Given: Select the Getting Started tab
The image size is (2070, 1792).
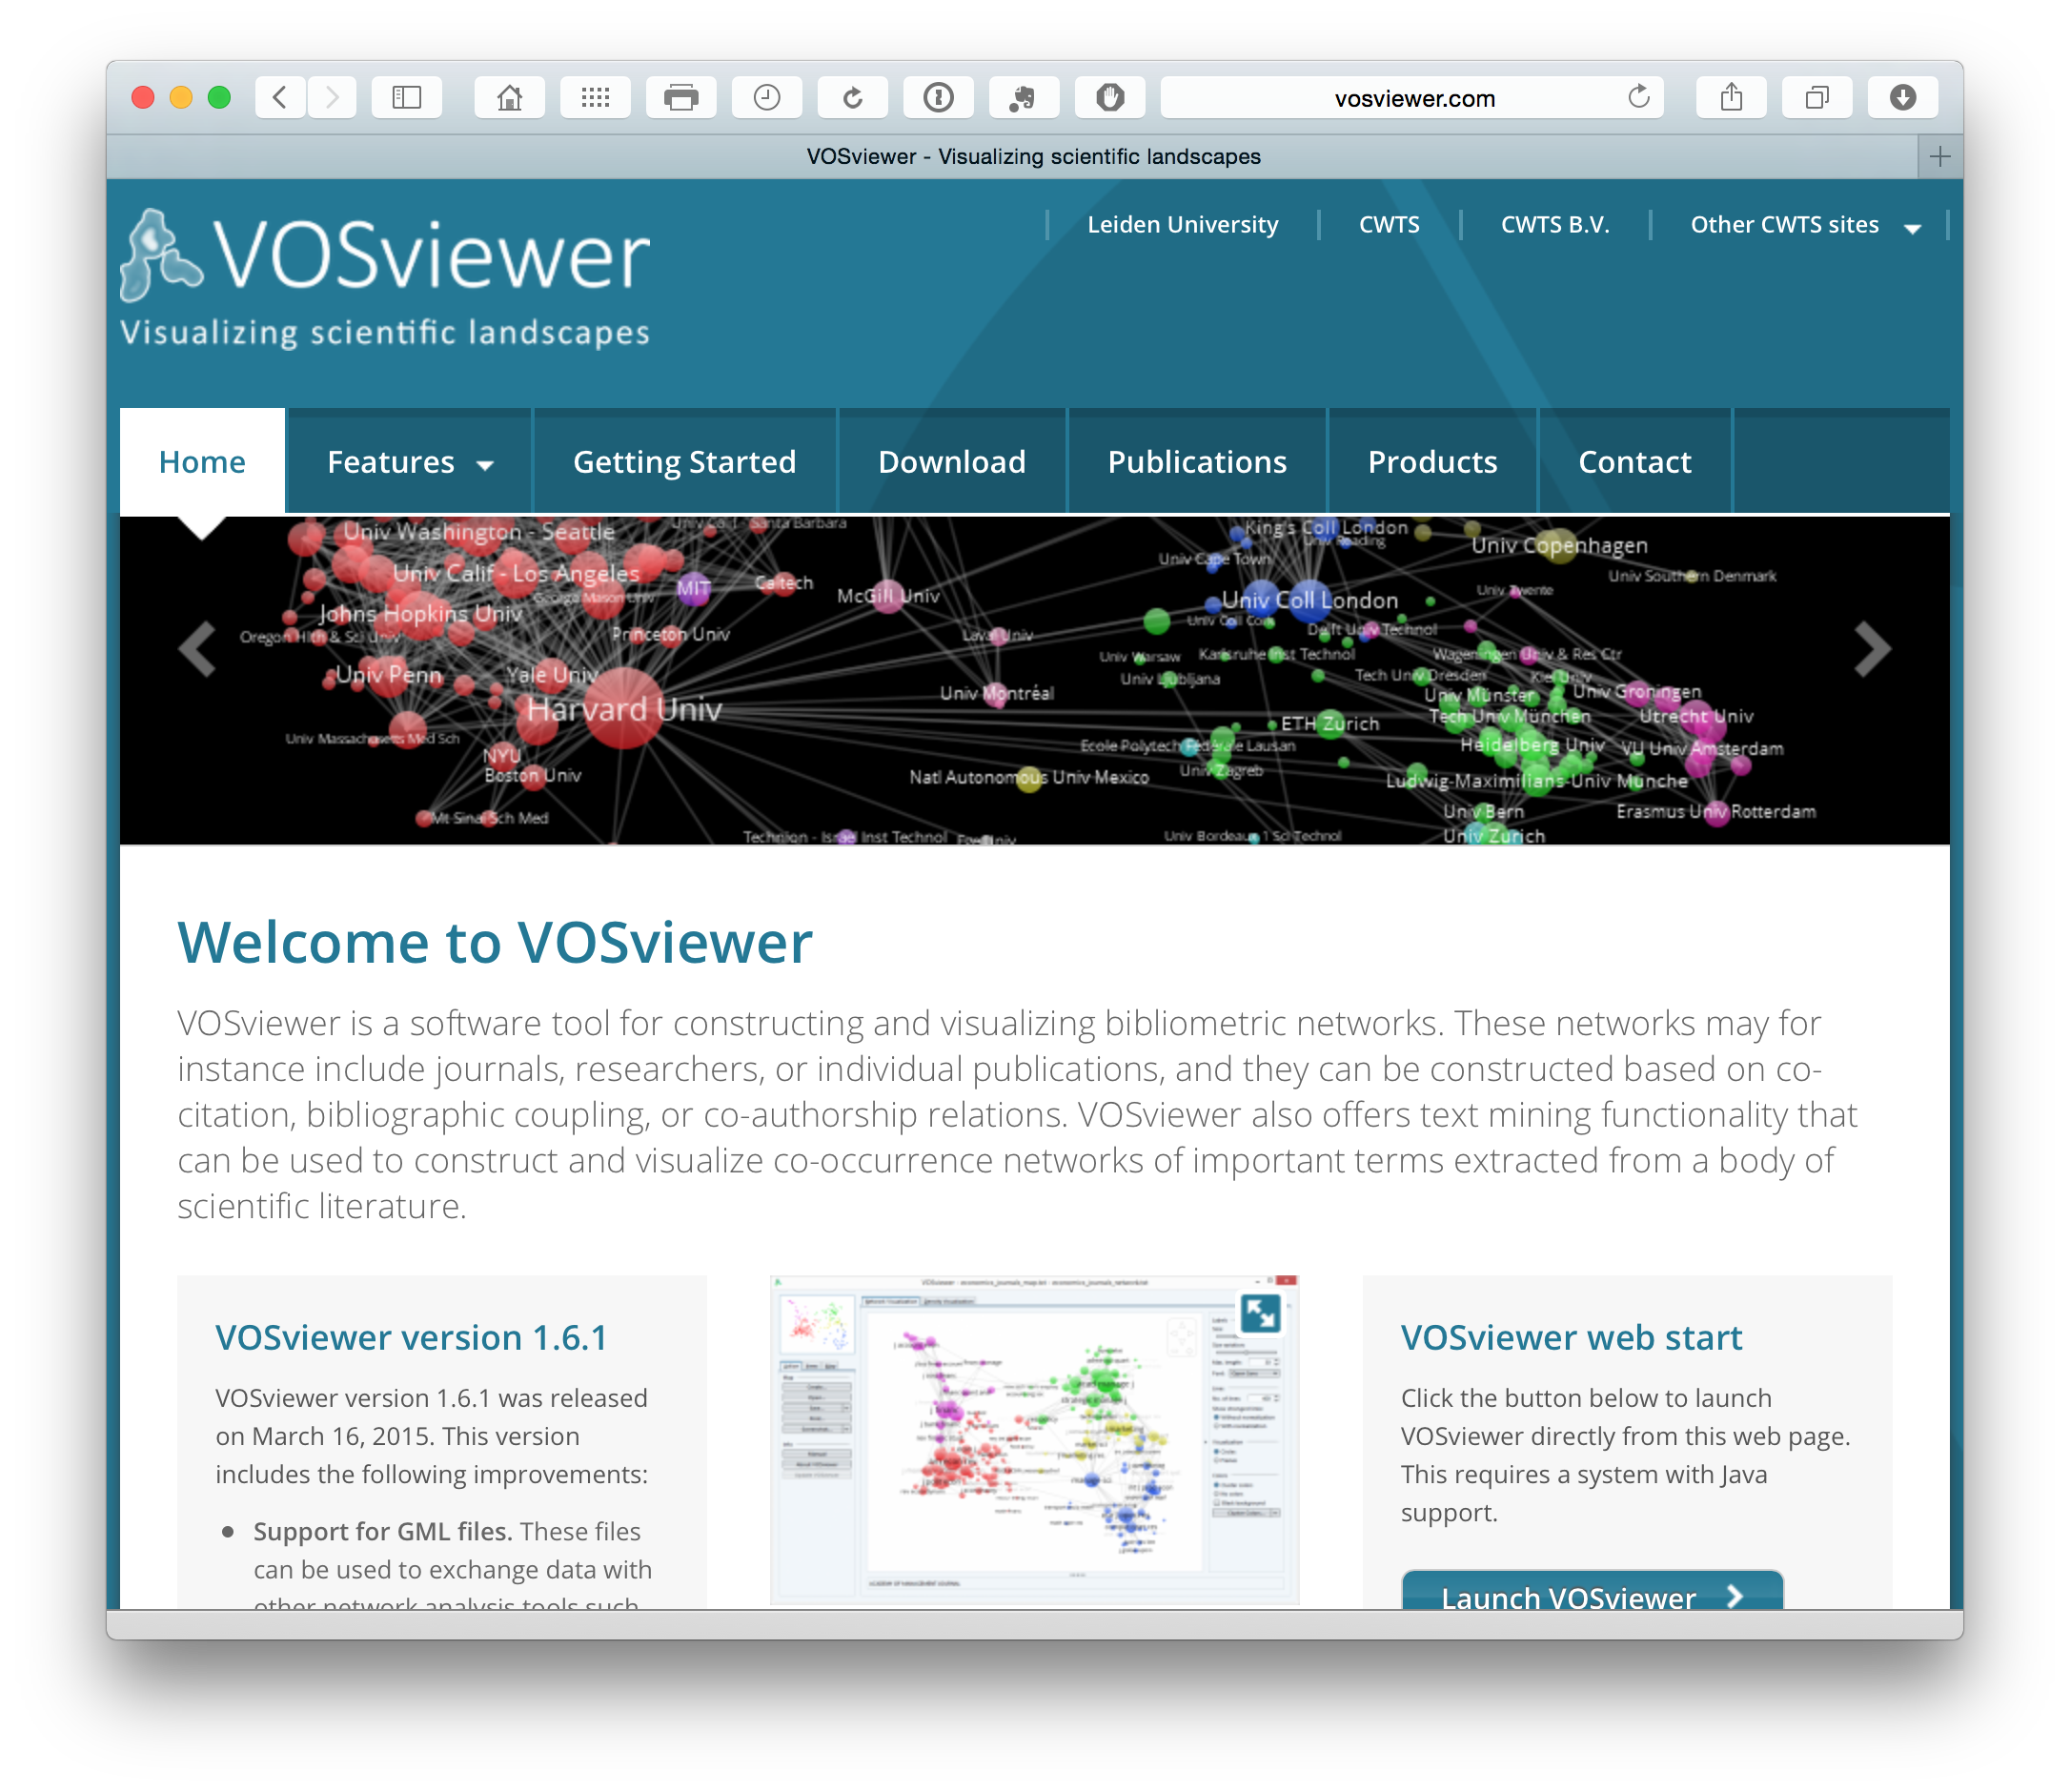Looking at the screenshot, I should point(684,463).
